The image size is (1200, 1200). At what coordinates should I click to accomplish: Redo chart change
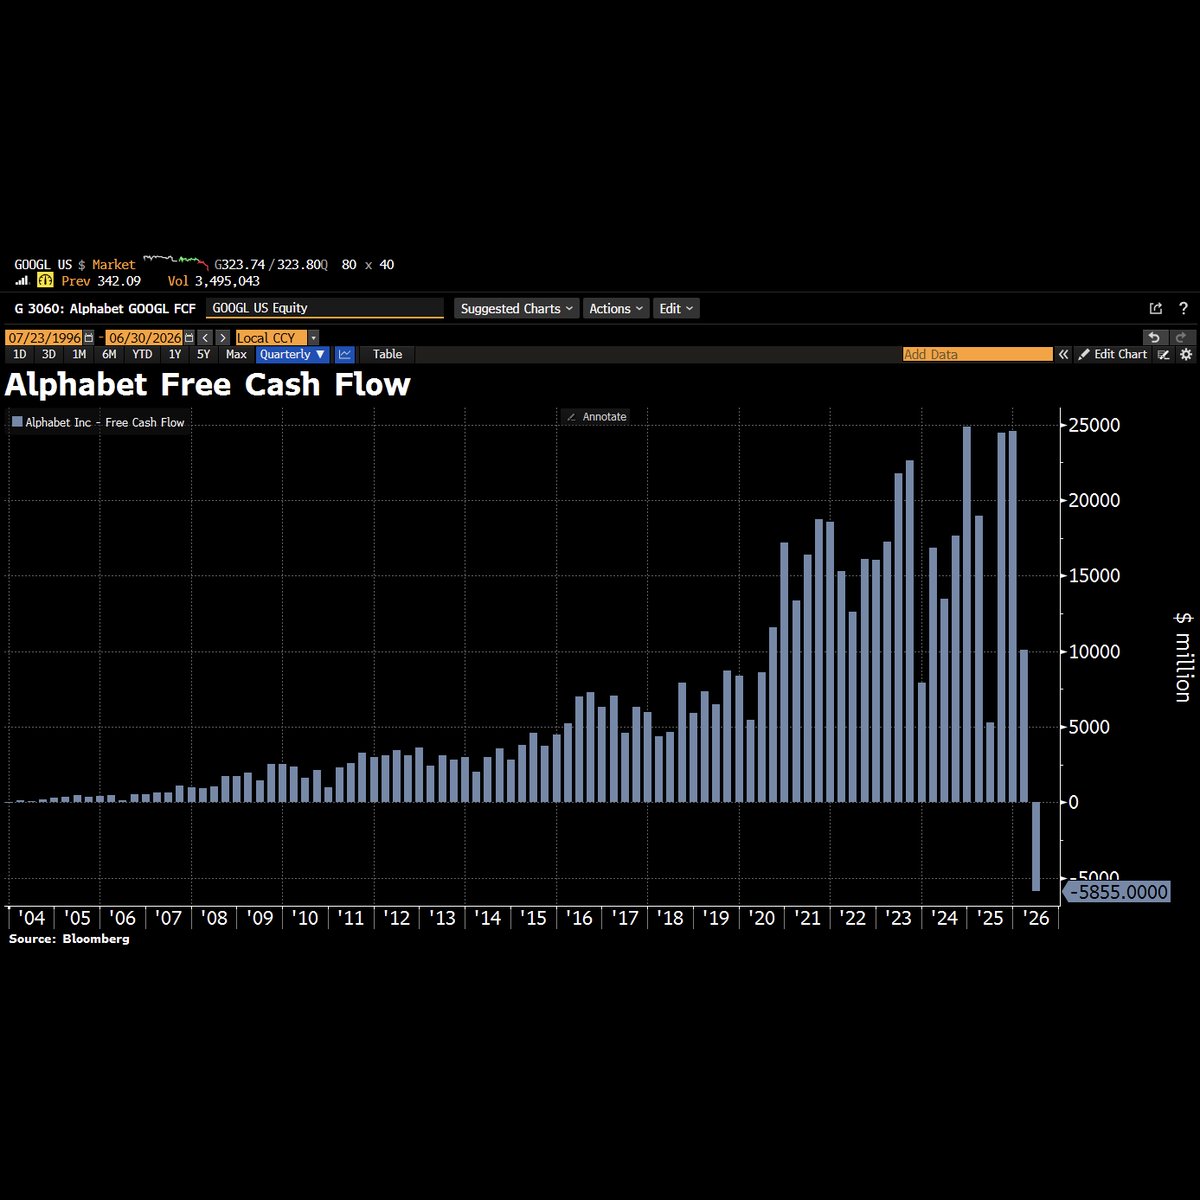(1181, 338)
